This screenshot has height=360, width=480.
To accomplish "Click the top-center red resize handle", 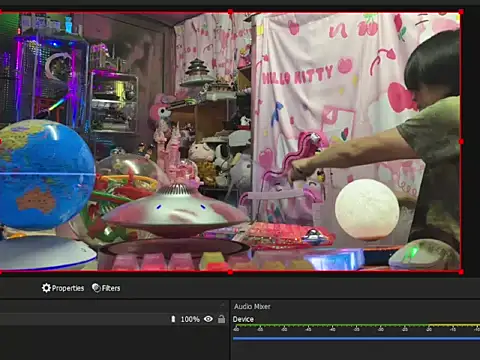I will [x=230, y=12].
